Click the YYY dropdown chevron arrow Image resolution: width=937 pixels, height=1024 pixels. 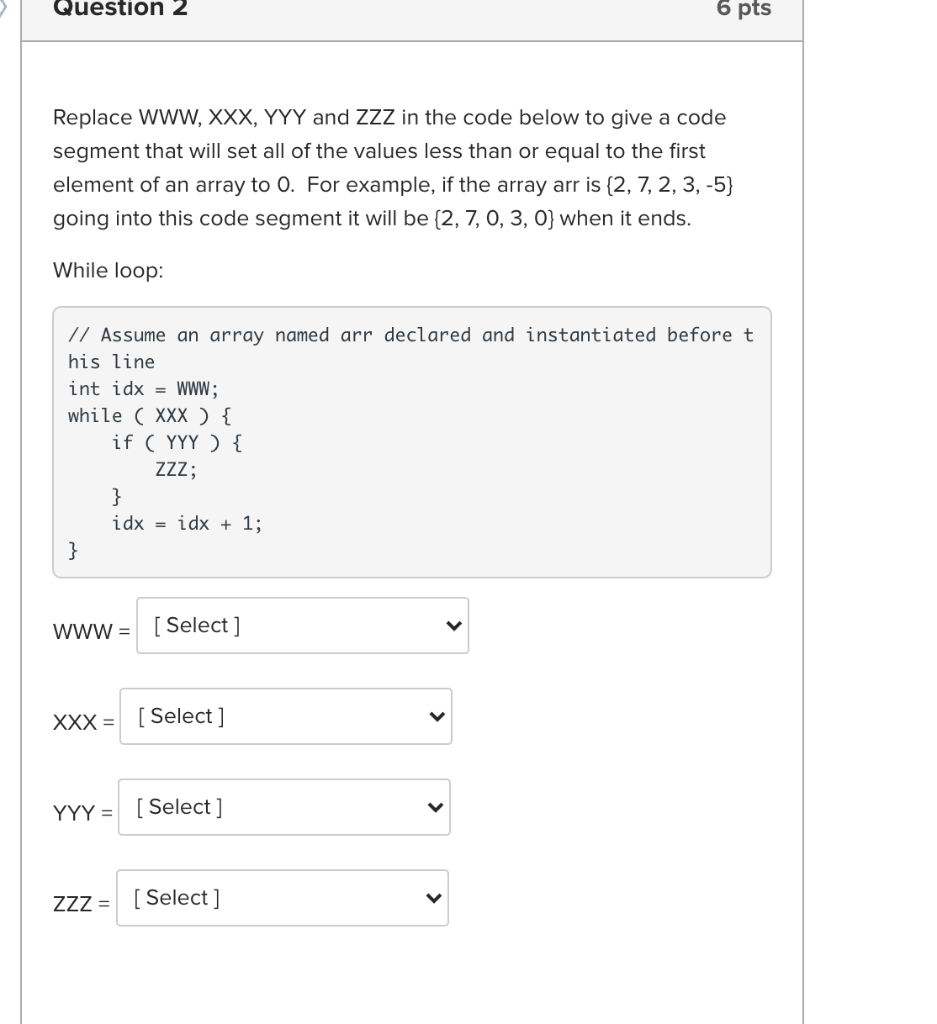click(437, 807)
